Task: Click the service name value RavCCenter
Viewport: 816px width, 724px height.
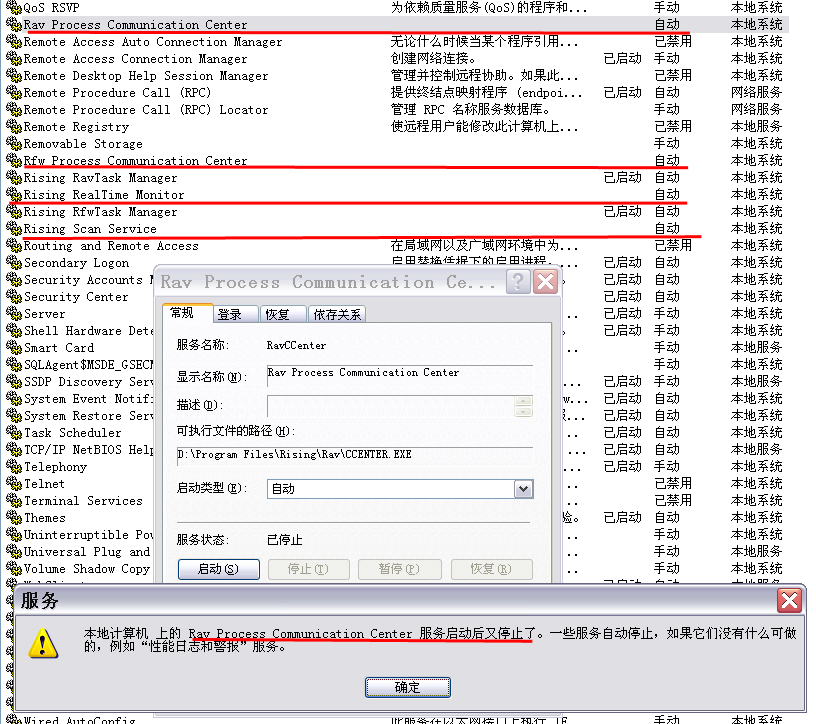Action: coord(296,345)
